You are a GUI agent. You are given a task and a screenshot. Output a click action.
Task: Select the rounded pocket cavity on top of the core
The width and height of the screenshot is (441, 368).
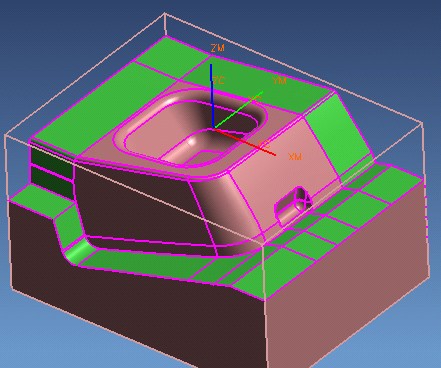(x=191, y=128)
